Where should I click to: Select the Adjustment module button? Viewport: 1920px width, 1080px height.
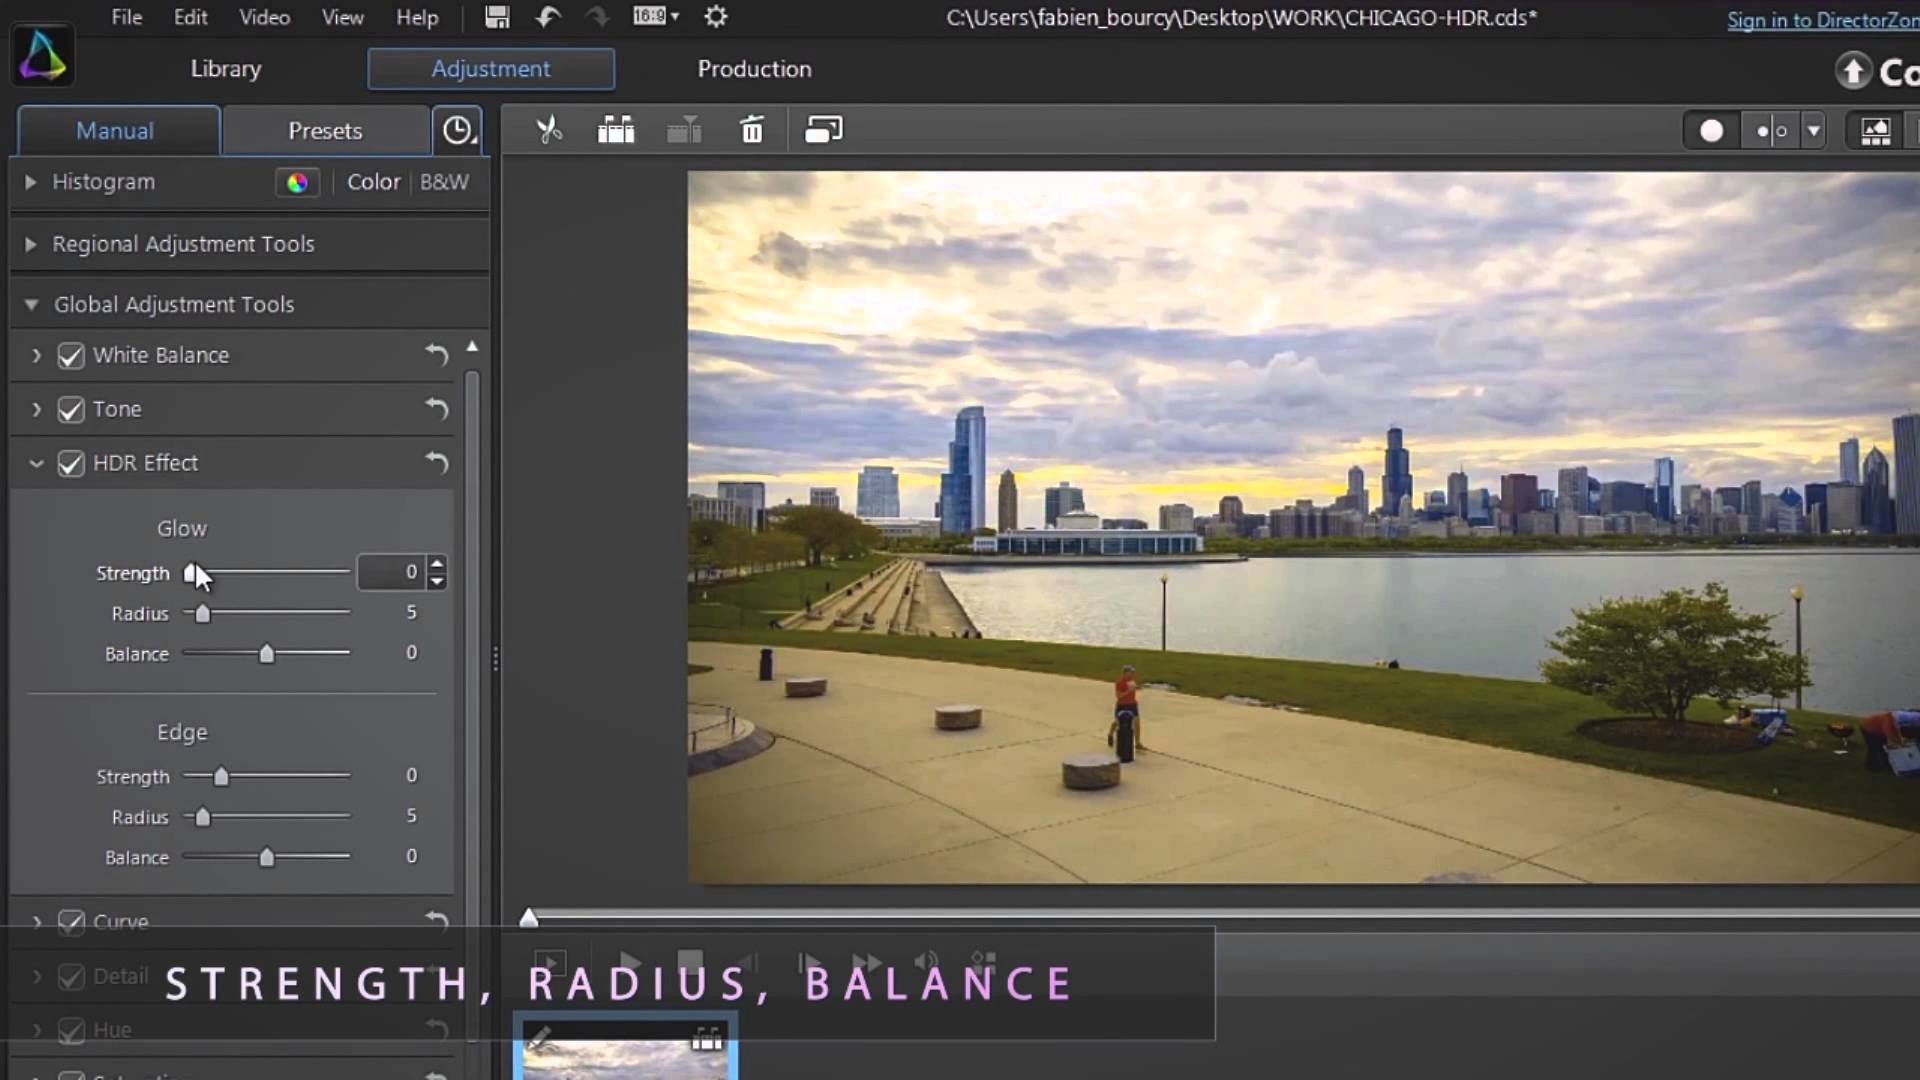click(491, 69)
